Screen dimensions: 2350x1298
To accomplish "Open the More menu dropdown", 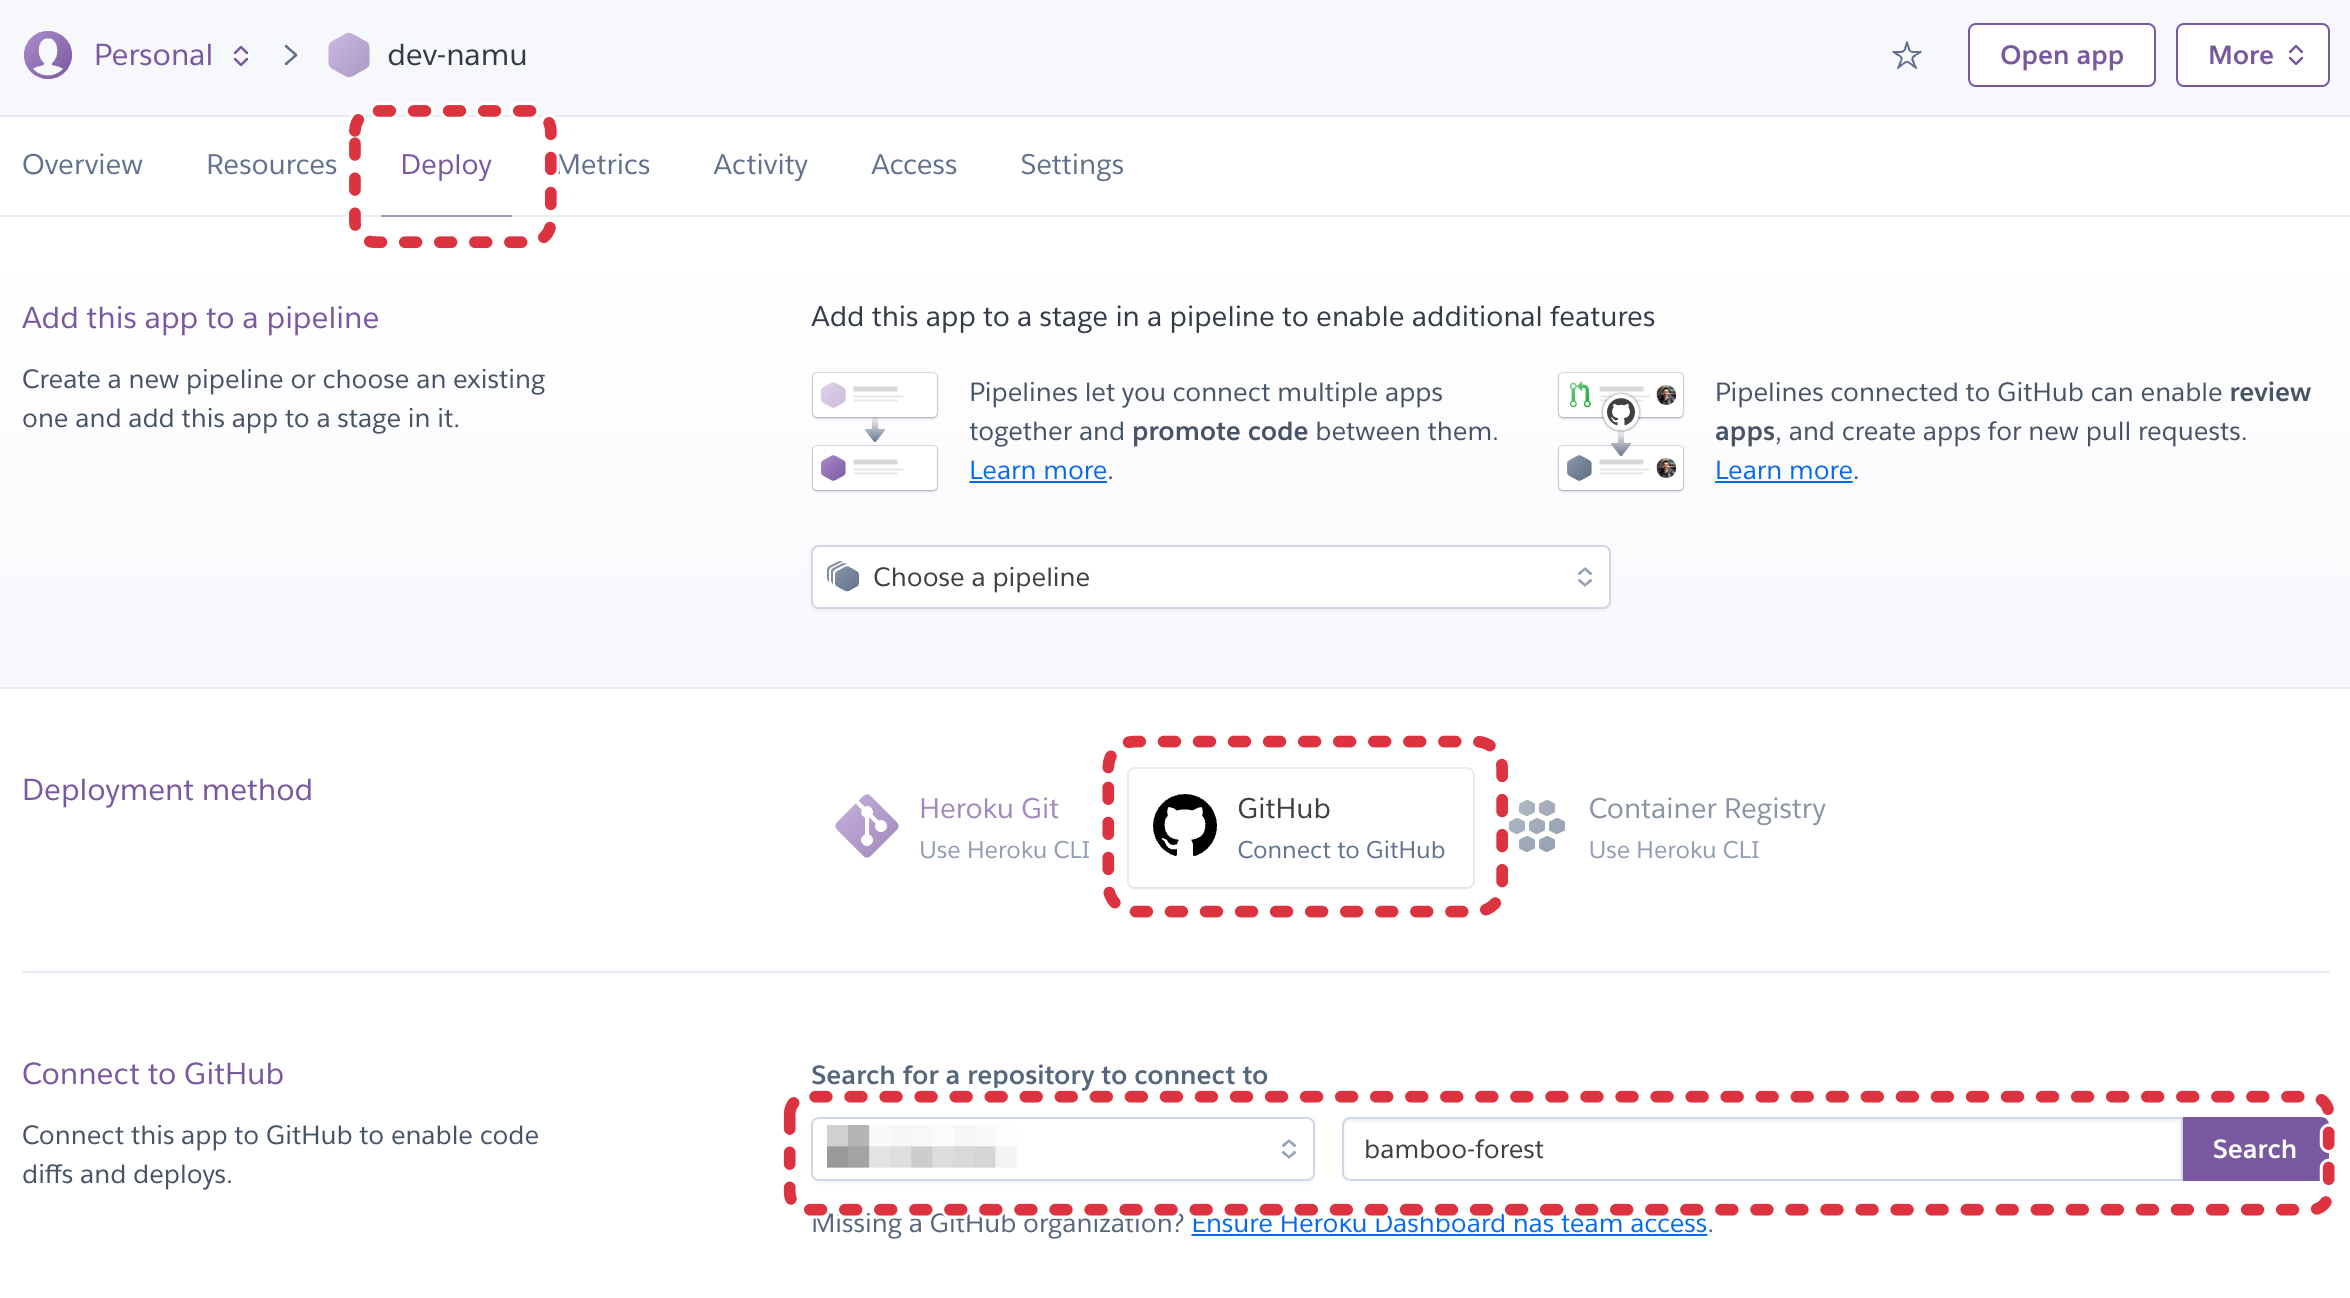I will (x=2252, y=56).
